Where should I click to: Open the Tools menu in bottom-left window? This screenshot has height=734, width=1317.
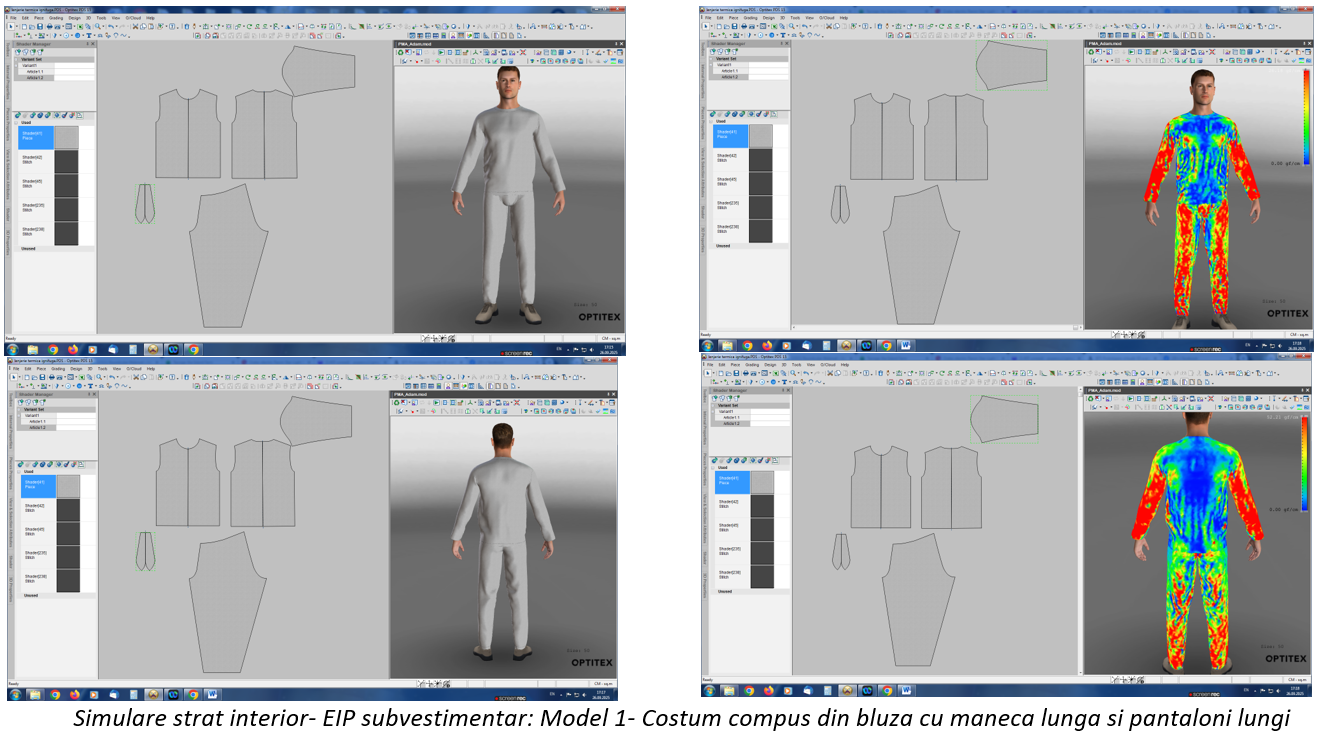pos(102,369)
